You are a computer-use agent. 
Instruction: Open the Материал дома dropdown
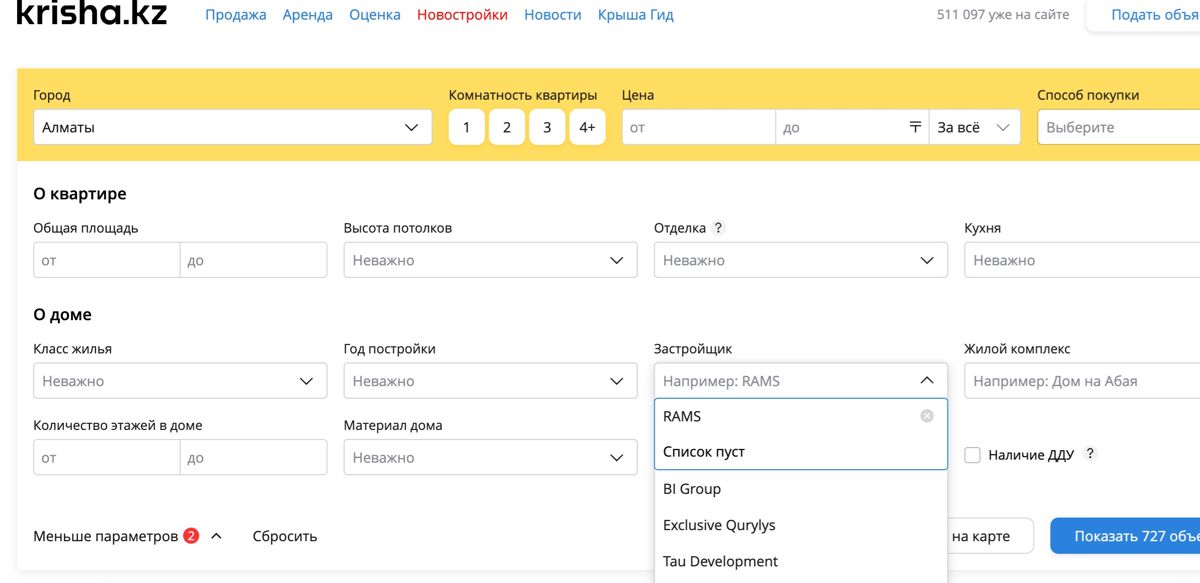tap(490, 458)
